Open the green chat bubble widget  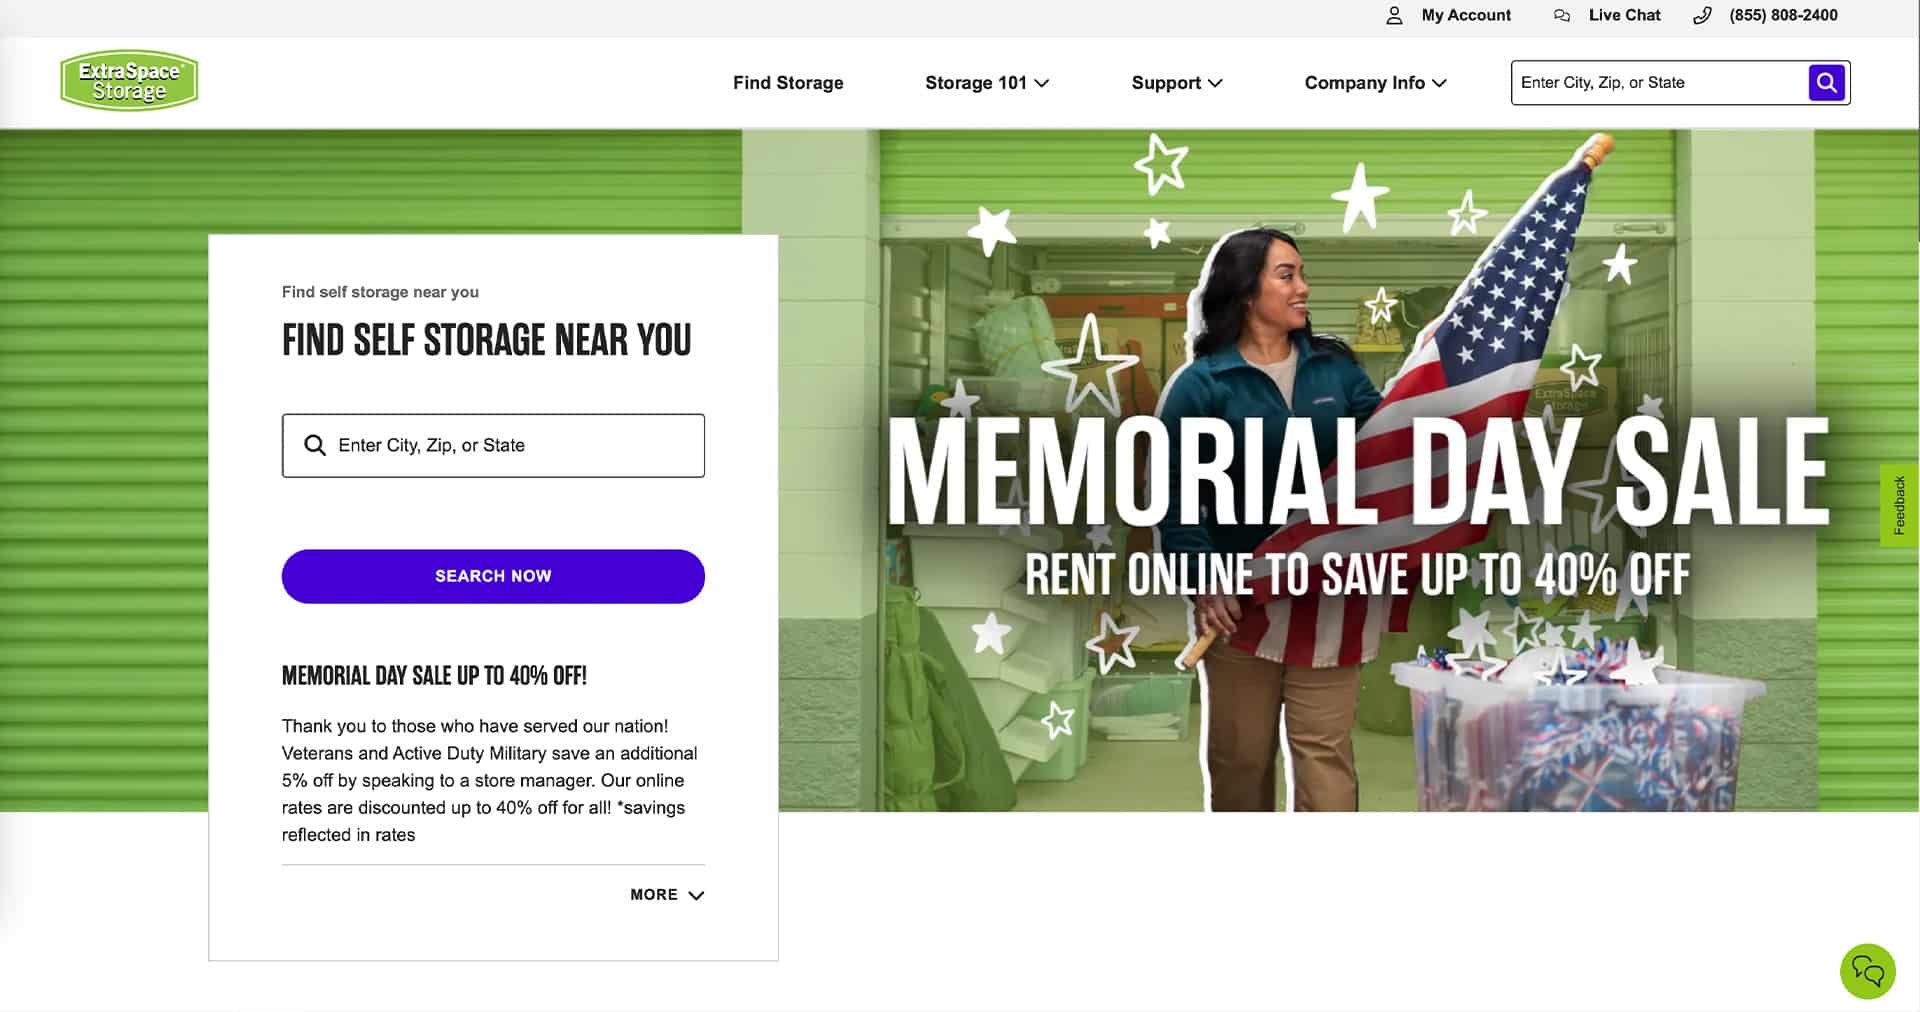[1867, 971]
